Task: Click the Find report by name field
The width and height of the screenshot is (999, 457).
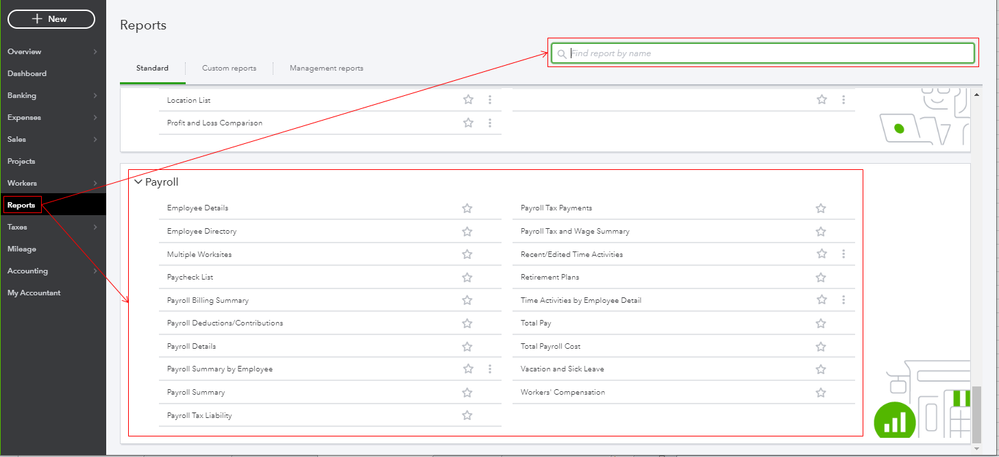Action: (768, 53)
